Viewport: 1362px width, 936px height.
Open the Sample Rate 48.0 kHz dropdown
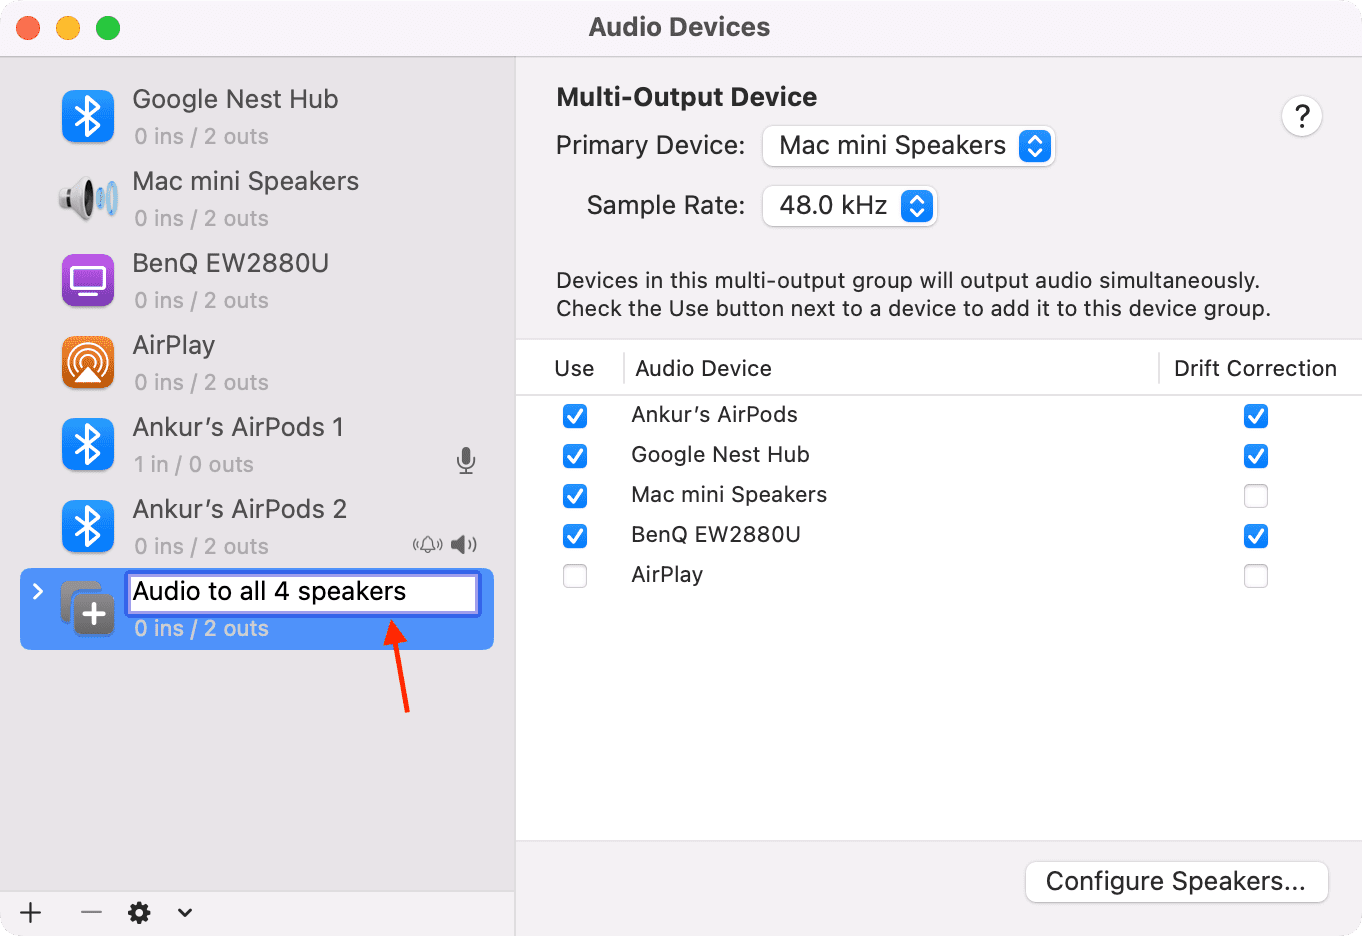pos(849,206)
